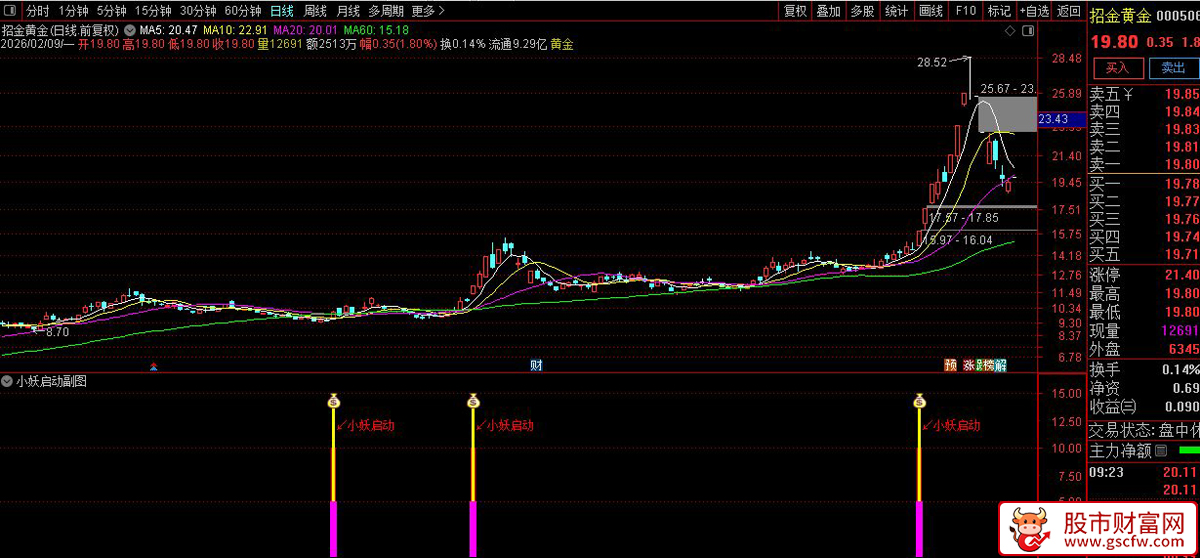The image size is (1200, 558).
Task: Select the 60分钟 period tab
Action: tap(243, 11)
